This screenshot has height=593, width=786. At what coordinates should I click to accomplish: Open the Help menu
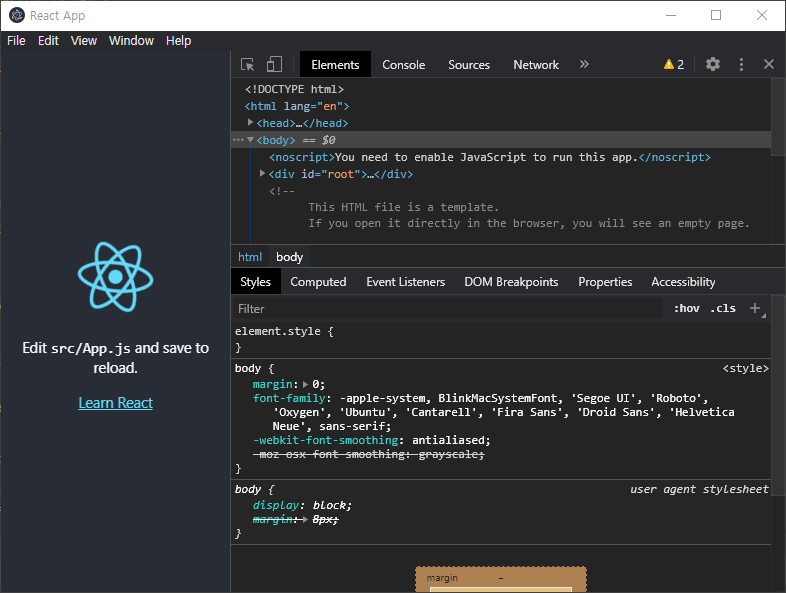pos(178,41)
